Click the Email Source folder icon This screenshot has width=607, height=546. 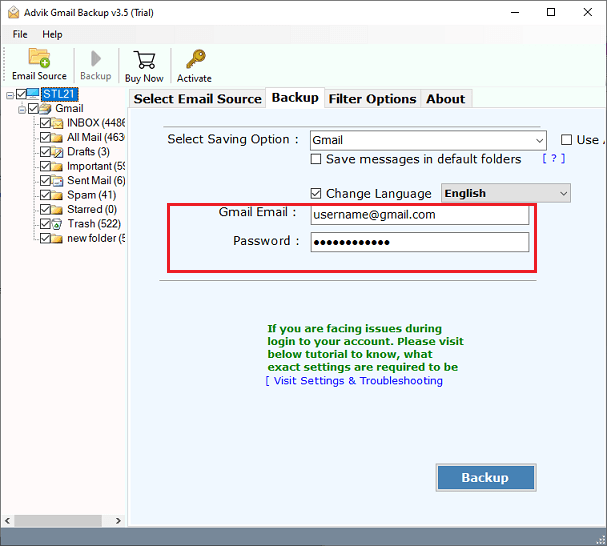(39, 58)
